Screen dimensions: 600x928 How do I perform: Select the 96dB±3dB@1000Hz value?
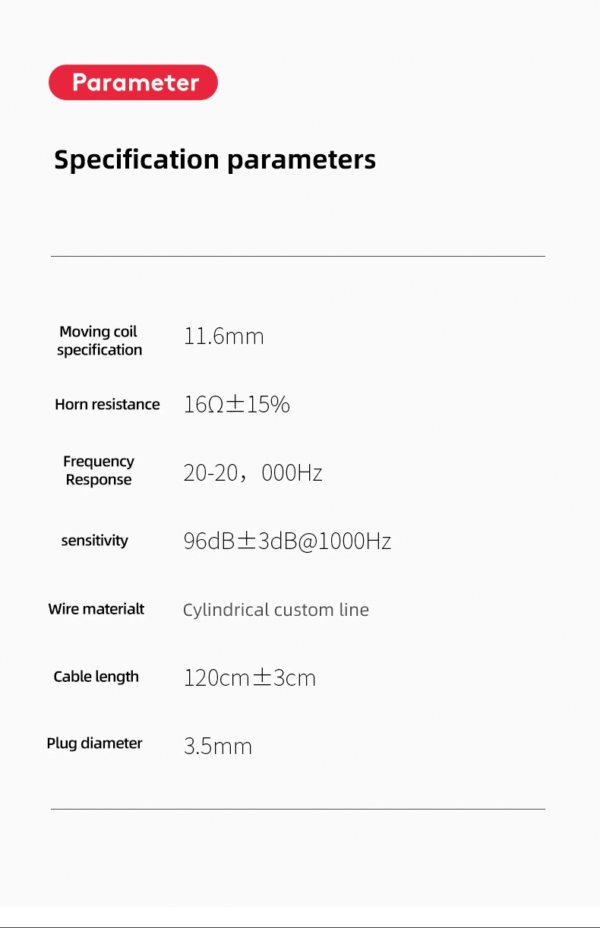click(x=287, y=541)
